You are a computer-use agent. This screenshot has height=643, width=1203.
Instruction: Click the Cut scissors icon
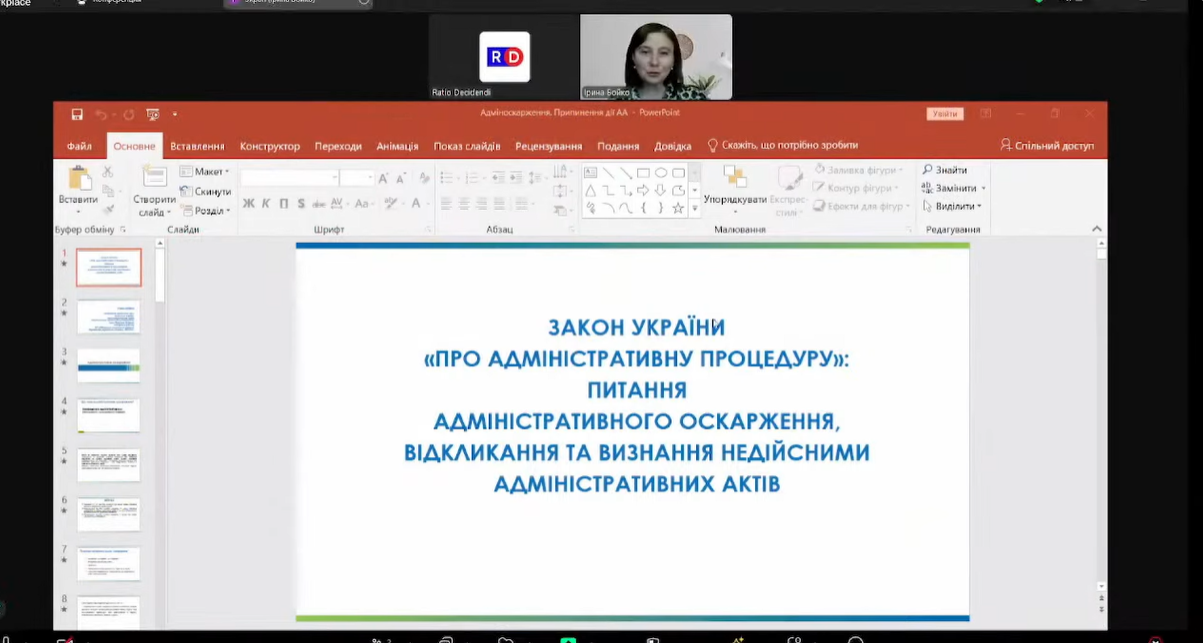[108, 172]
